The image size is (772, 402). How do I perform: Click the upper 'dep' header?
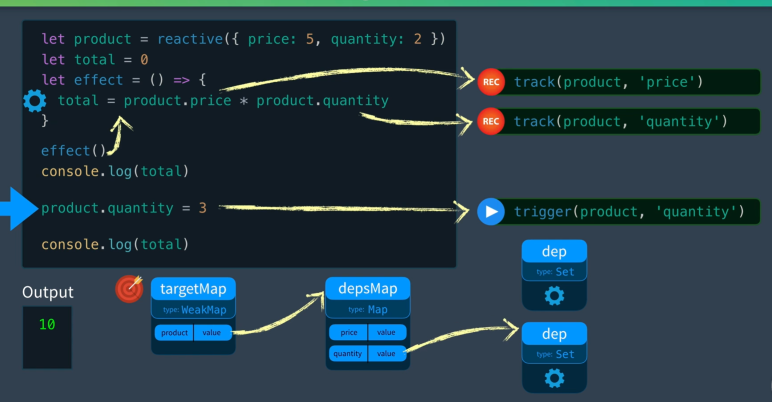pos(554,251)
